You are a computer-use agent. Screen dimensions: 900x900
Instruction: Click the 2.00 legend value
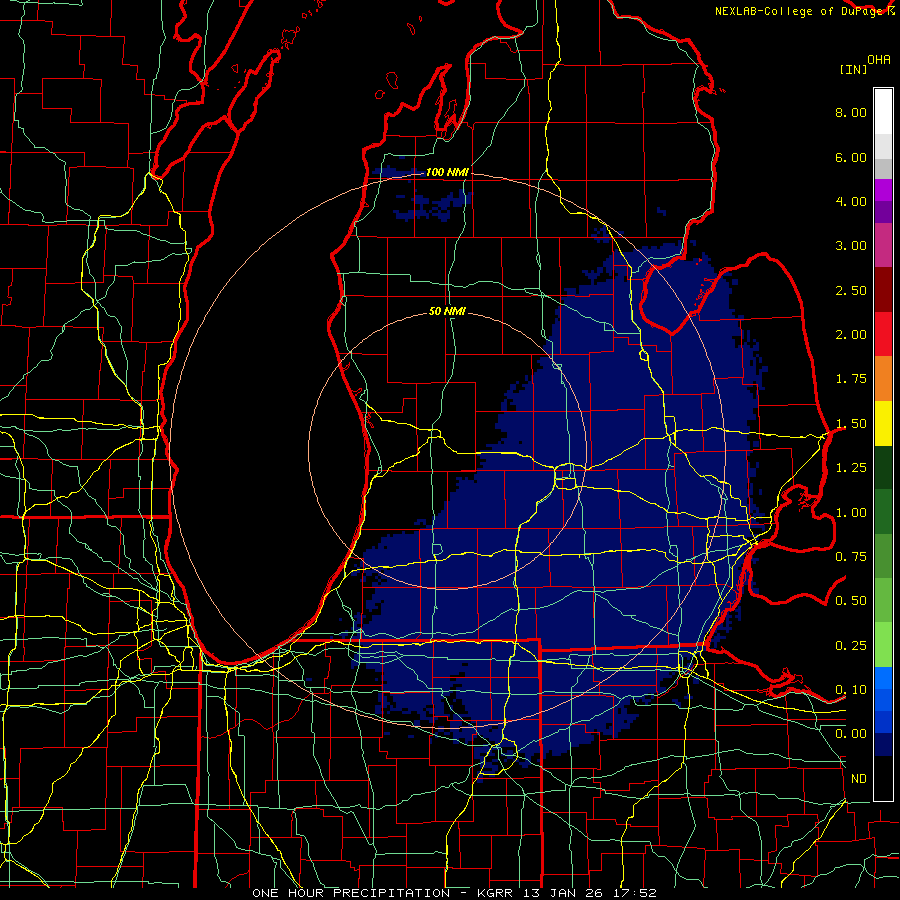pos(851,335)
